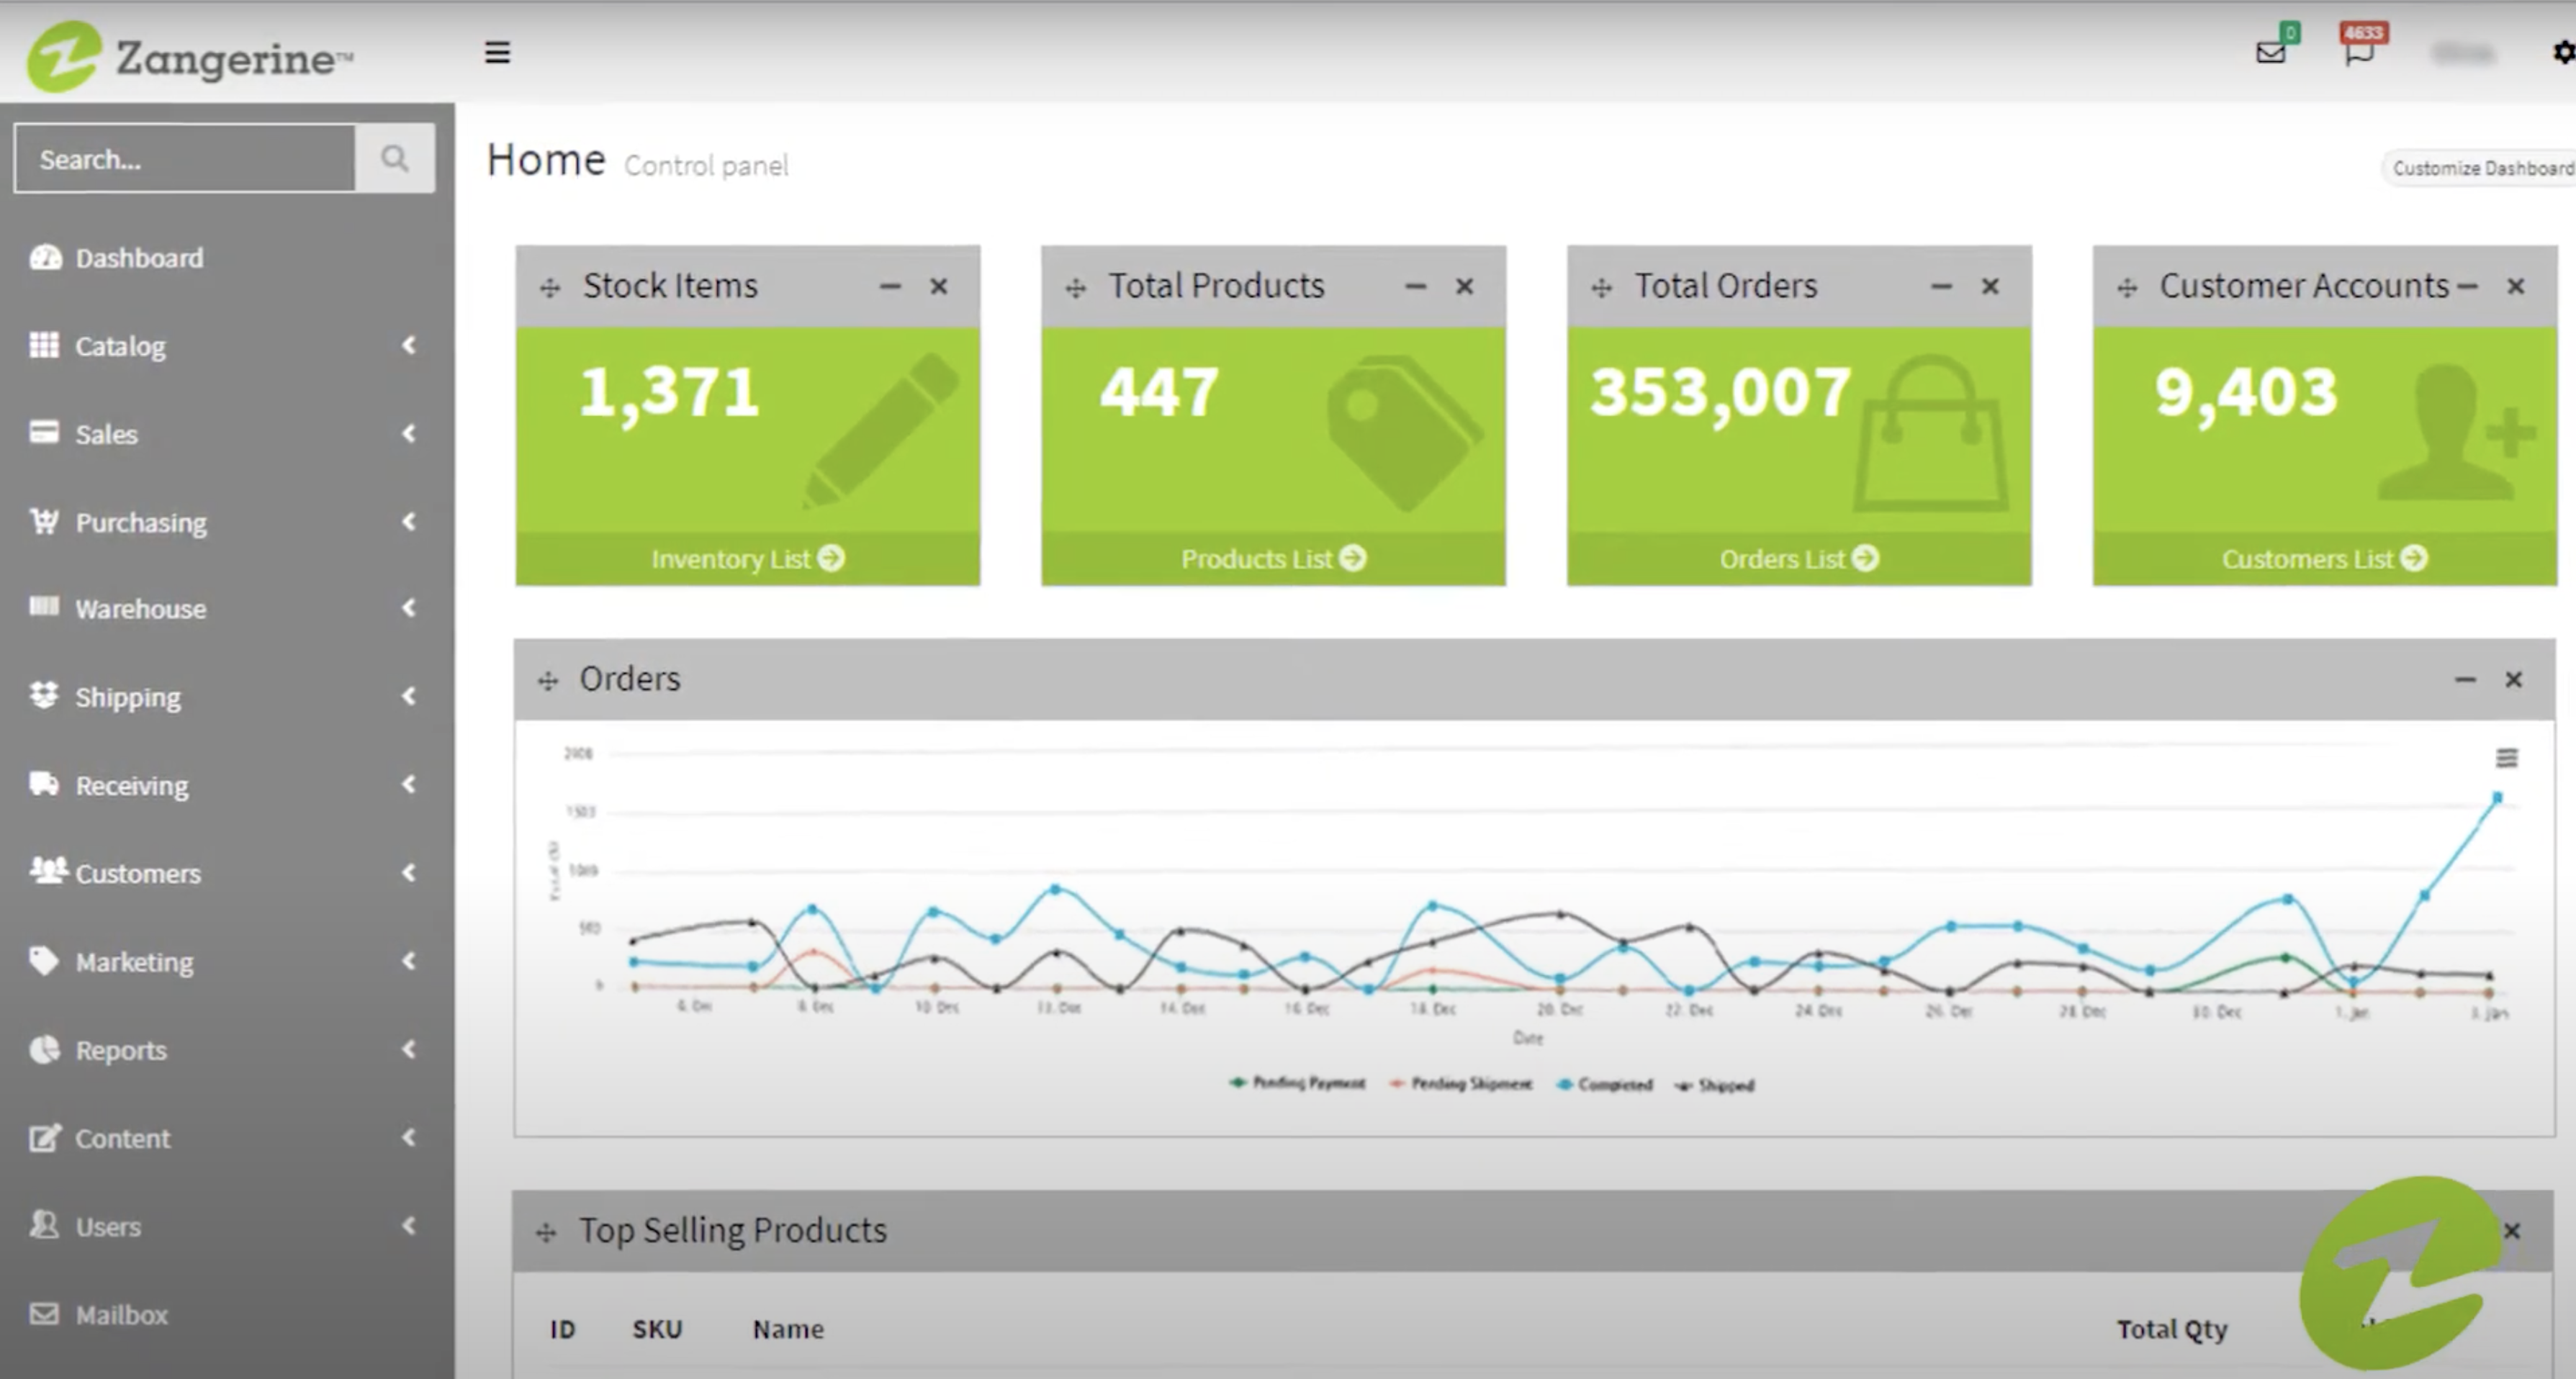The height and width of the screenshot is (1379, 2576).
Task: Open Mailbox in the sidebar
Action: point(121,1314)
